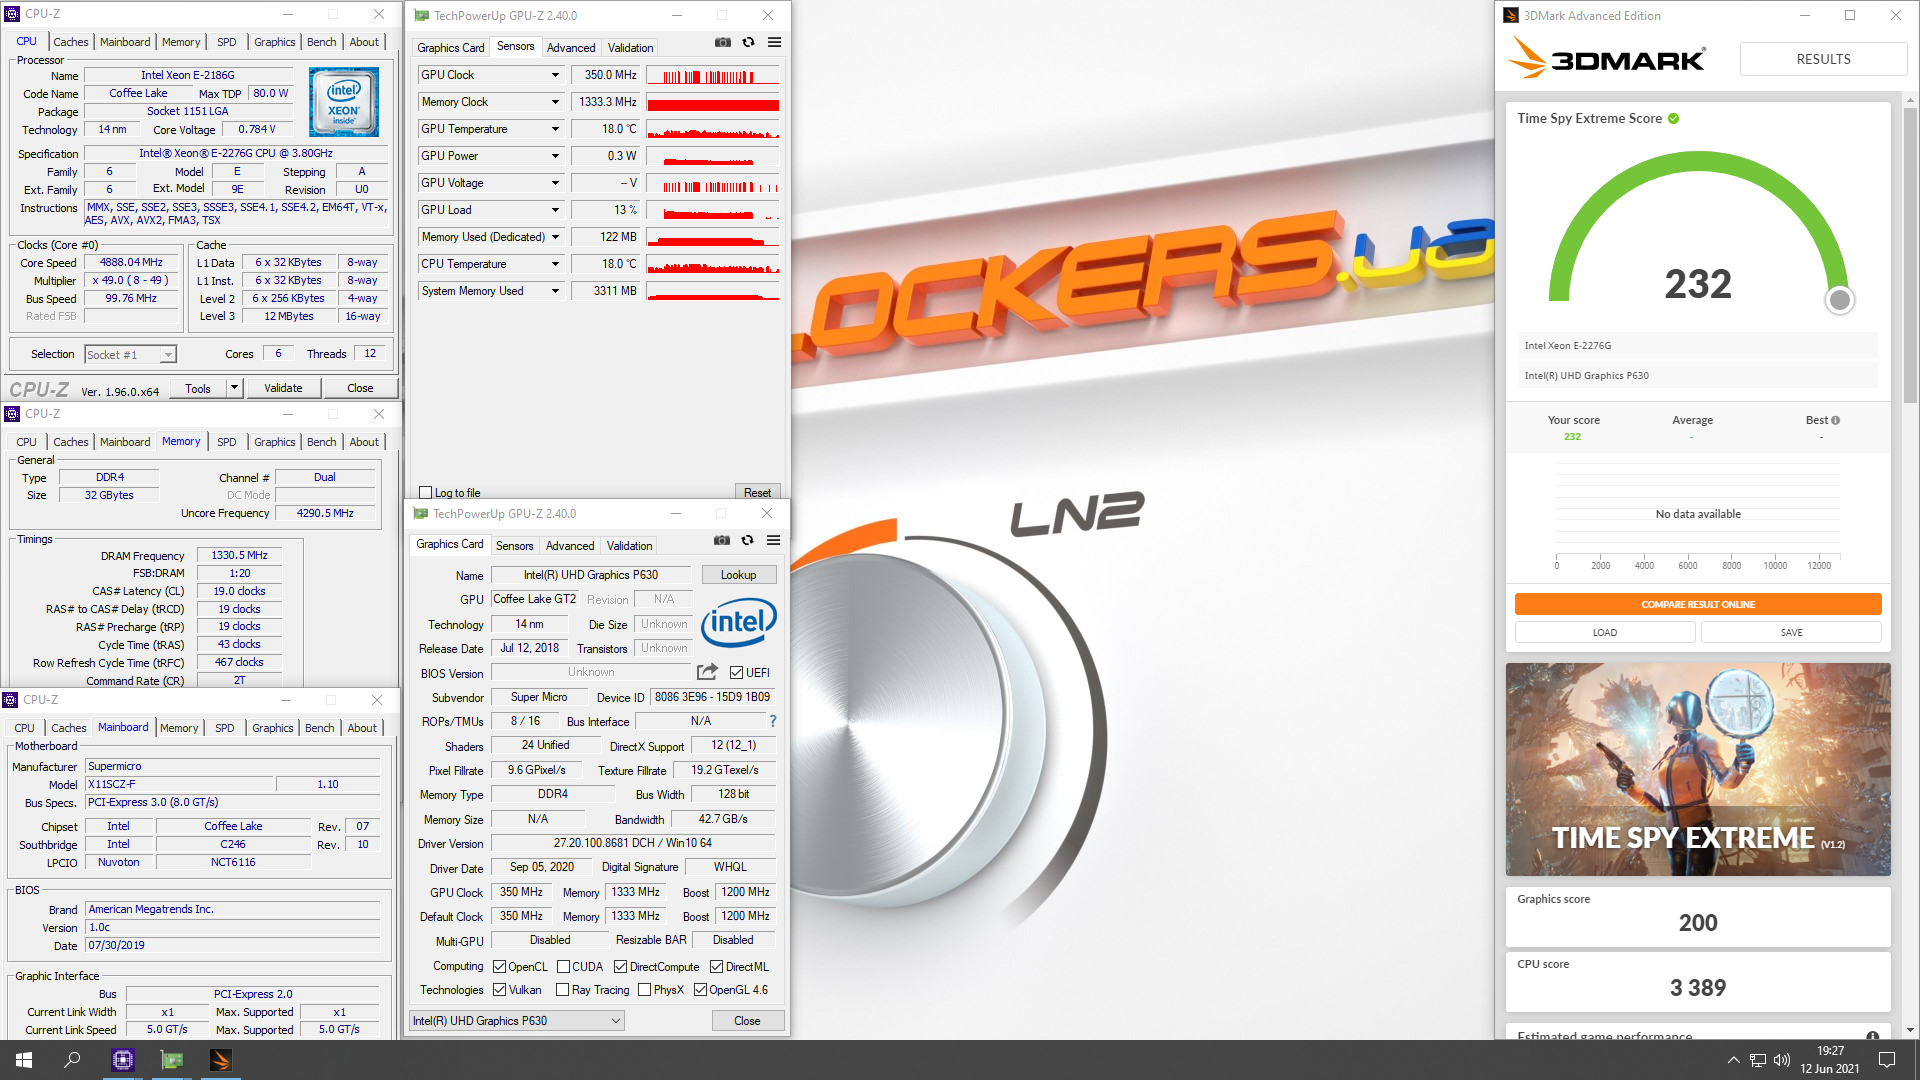The height and width of the screenshot is (1080, 1920).
Task: Click the 3DMark logo
Action: pyautogui.click(x=1606, y=58)
